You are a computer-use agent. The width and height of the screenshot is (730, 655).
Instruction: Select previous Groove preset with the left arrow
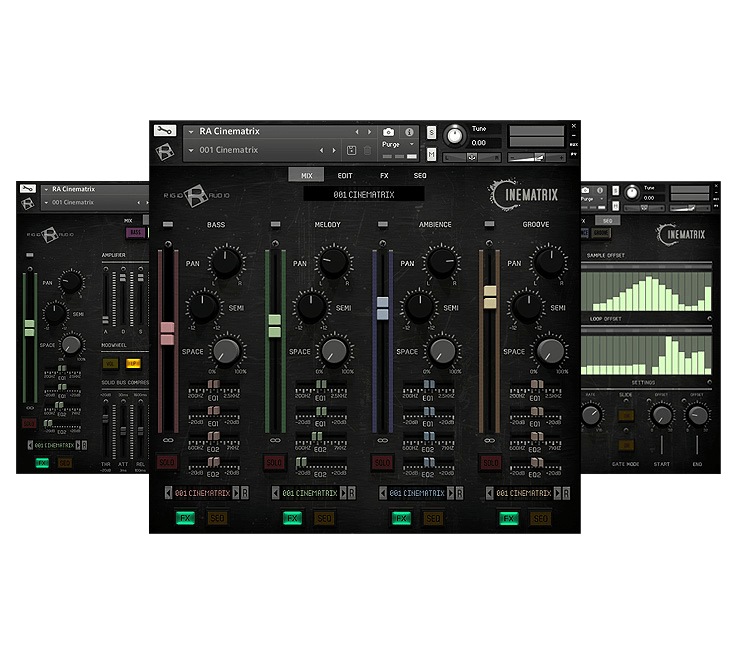pos(490,493)
